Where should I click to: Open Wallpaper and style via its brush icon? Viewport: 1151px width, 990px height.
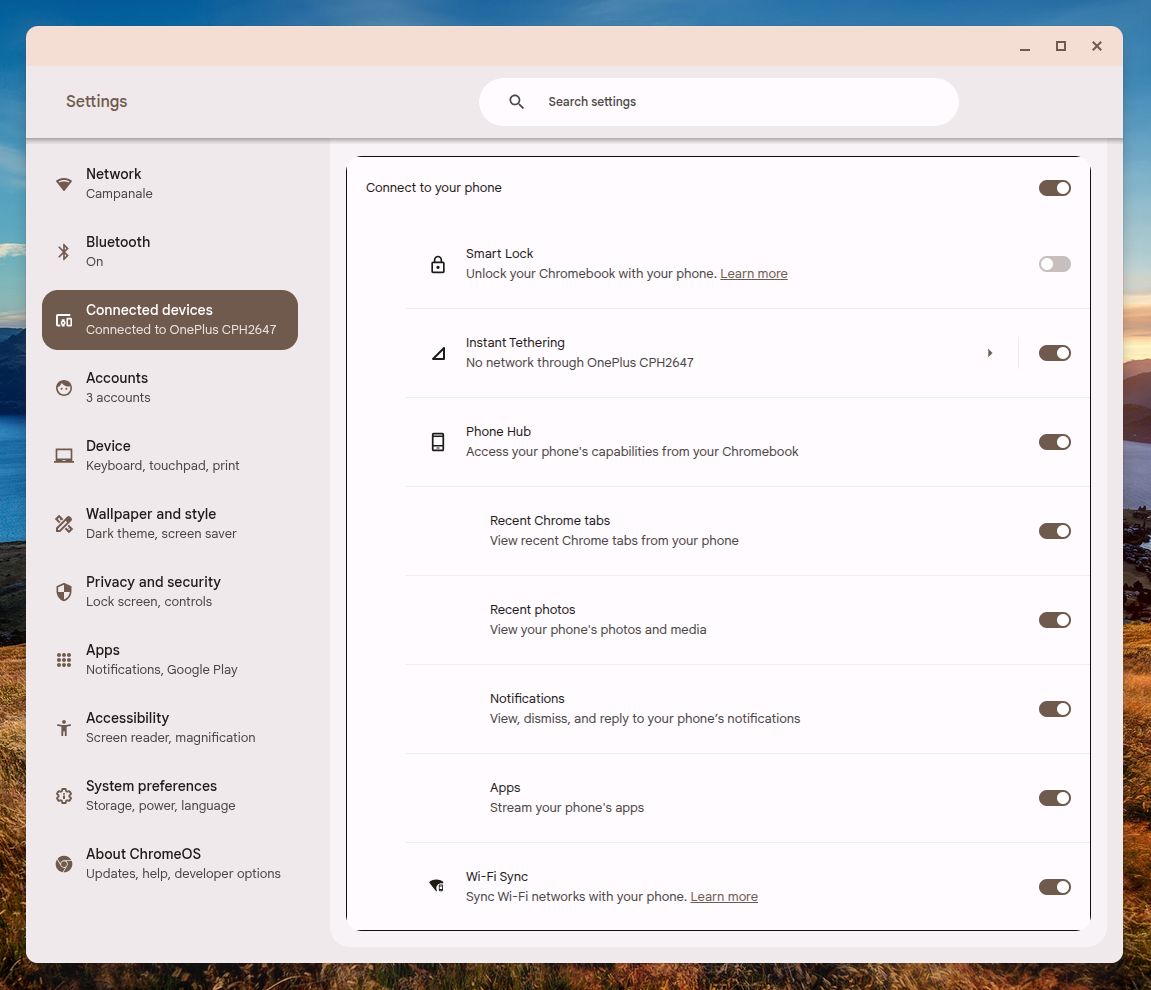[x=63, y=523]
